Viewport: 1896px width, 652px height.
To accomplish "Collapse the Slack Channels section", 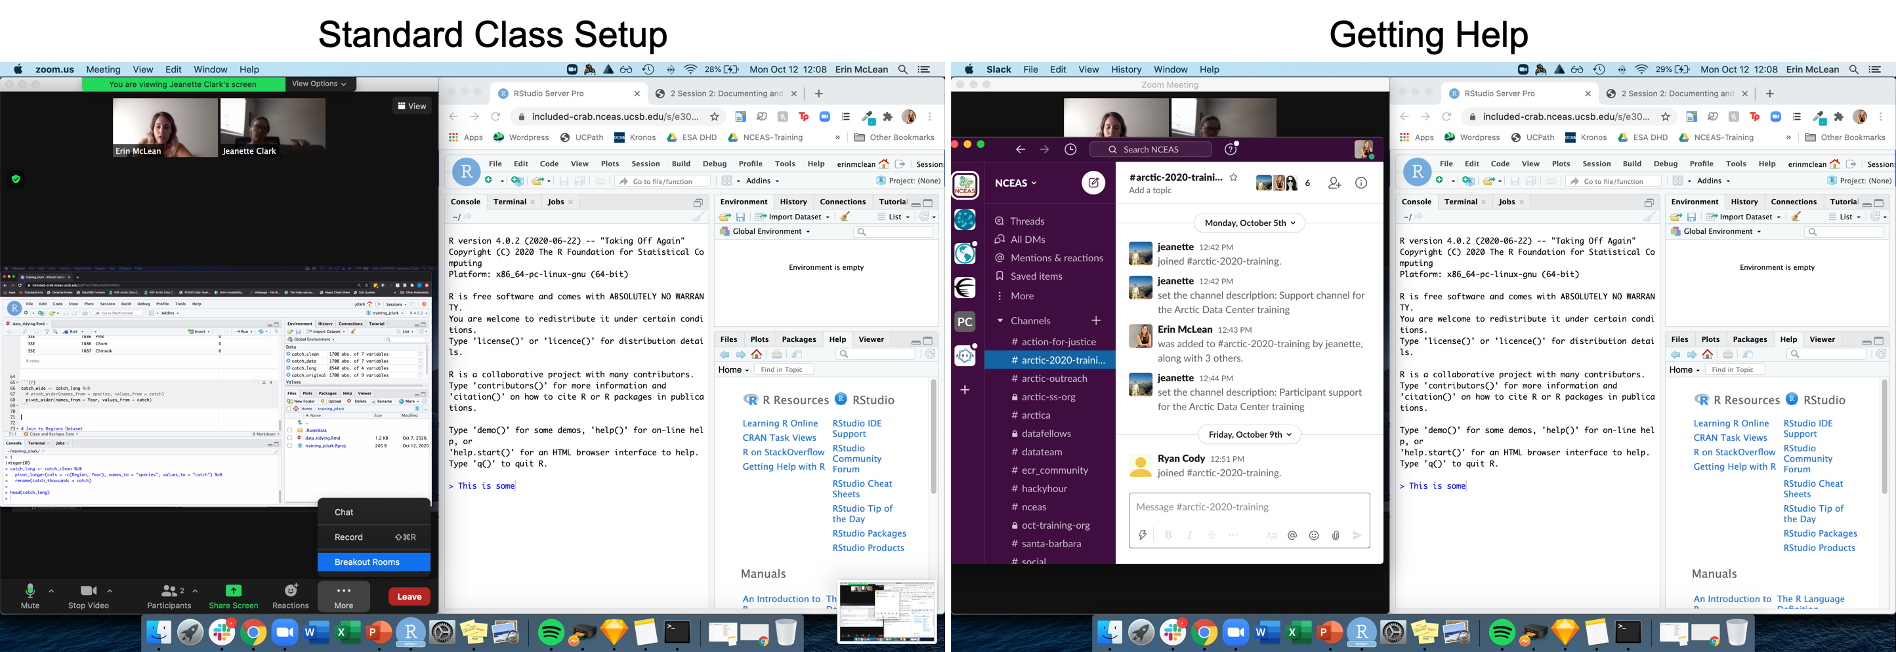I will click(x=1000, y=321).
